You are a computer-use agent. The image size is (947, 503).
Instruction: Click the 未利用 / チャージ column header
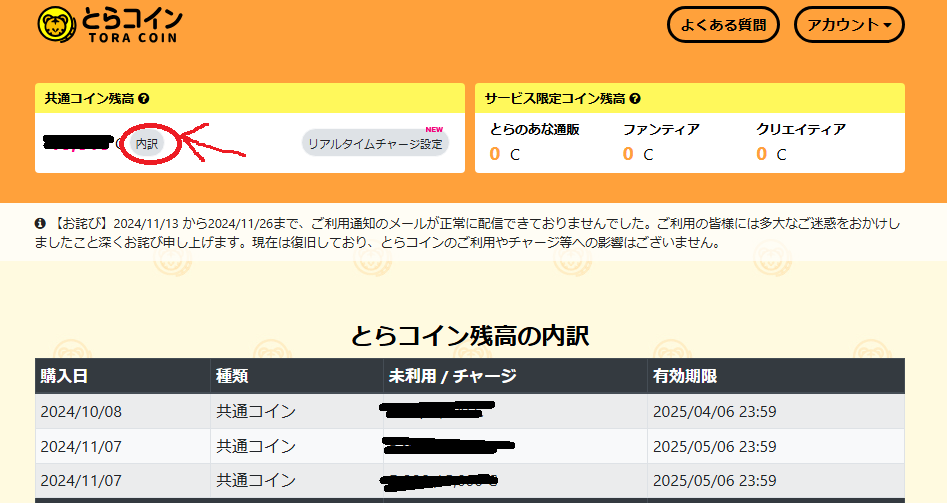[x=453, y=376]
